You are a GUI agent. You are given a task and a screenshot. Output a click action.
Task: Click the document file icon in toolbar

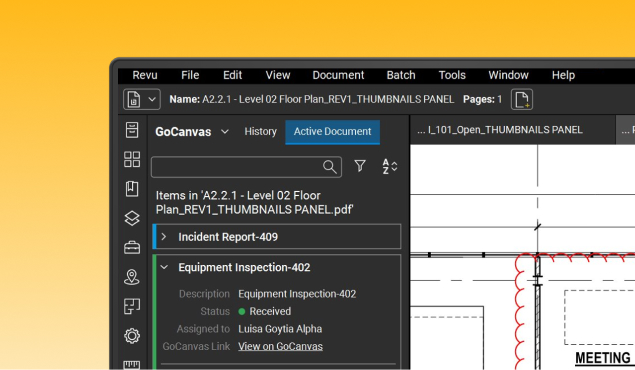click(x=134, y=99)
